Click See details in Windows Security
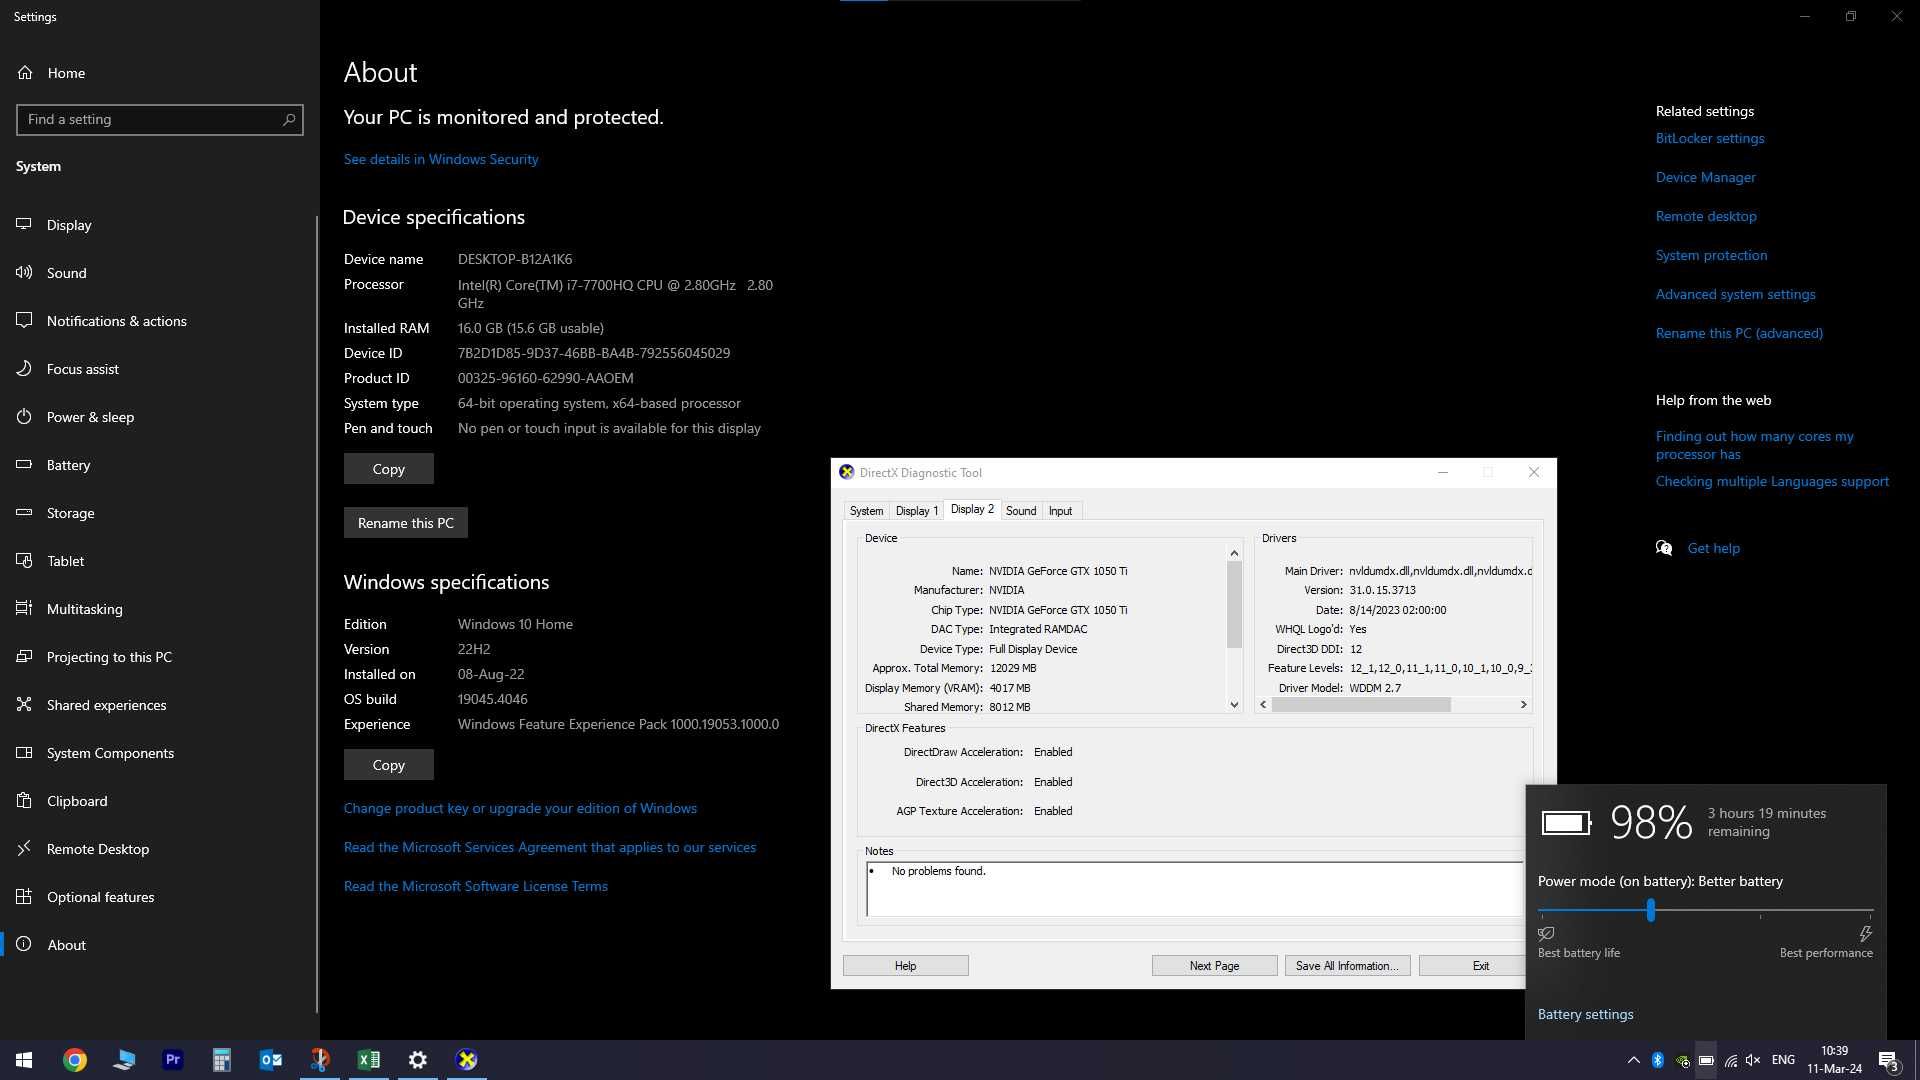 [440, 158]
